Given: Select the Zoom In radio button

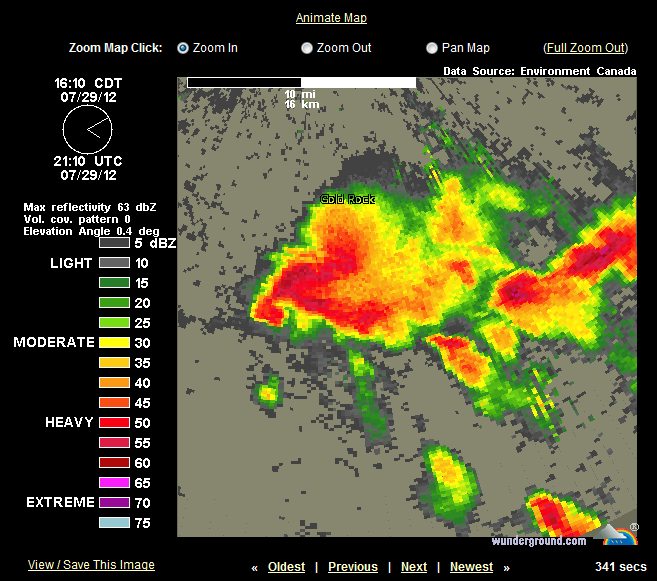Looking at the screenshot, I should tap(183, 48).
